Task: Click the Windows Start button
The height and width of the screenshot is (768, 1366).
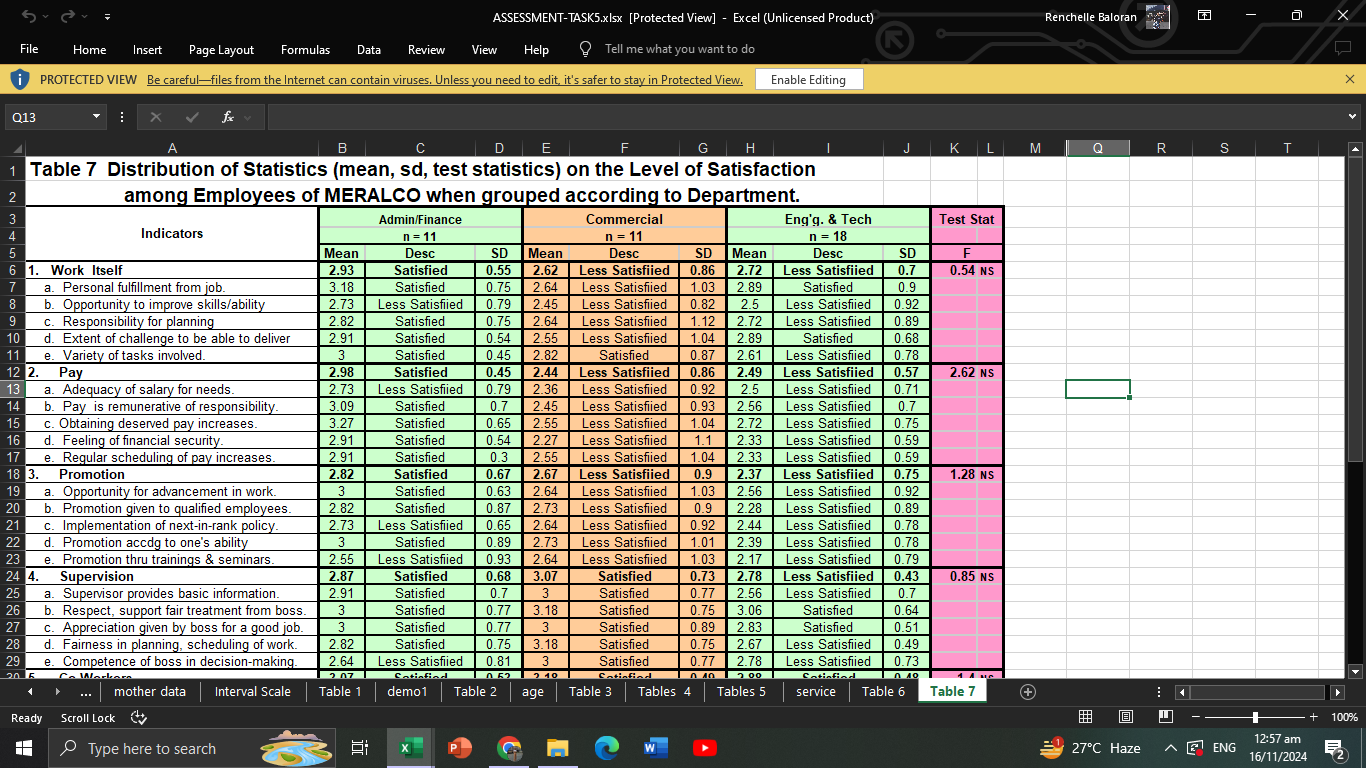Action: pyautogui.click(x=23, y=748)
